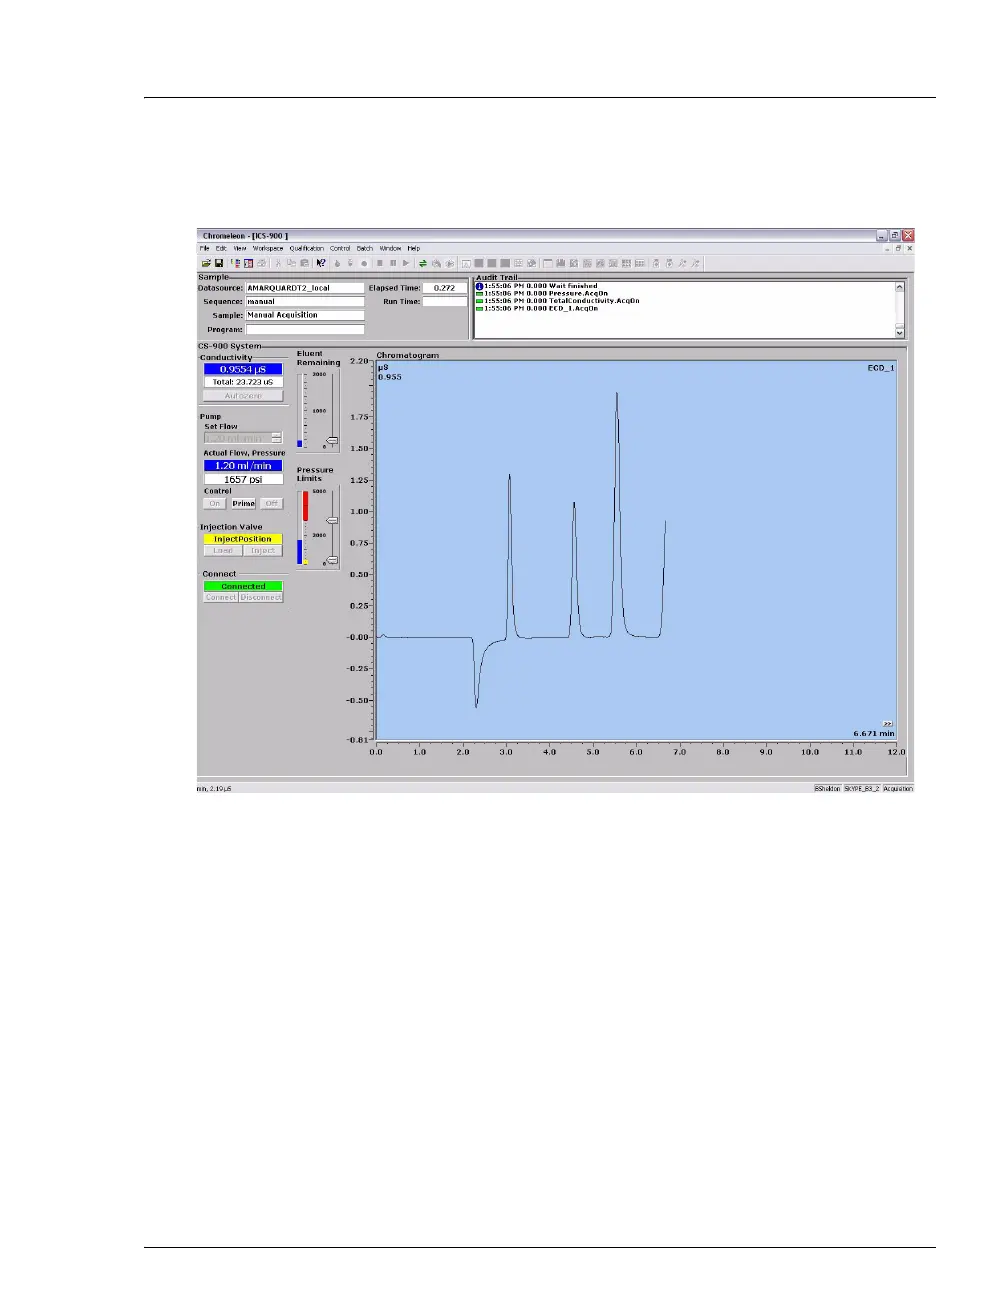Click the Sample field Manual Acquisition

coord(305,315)
